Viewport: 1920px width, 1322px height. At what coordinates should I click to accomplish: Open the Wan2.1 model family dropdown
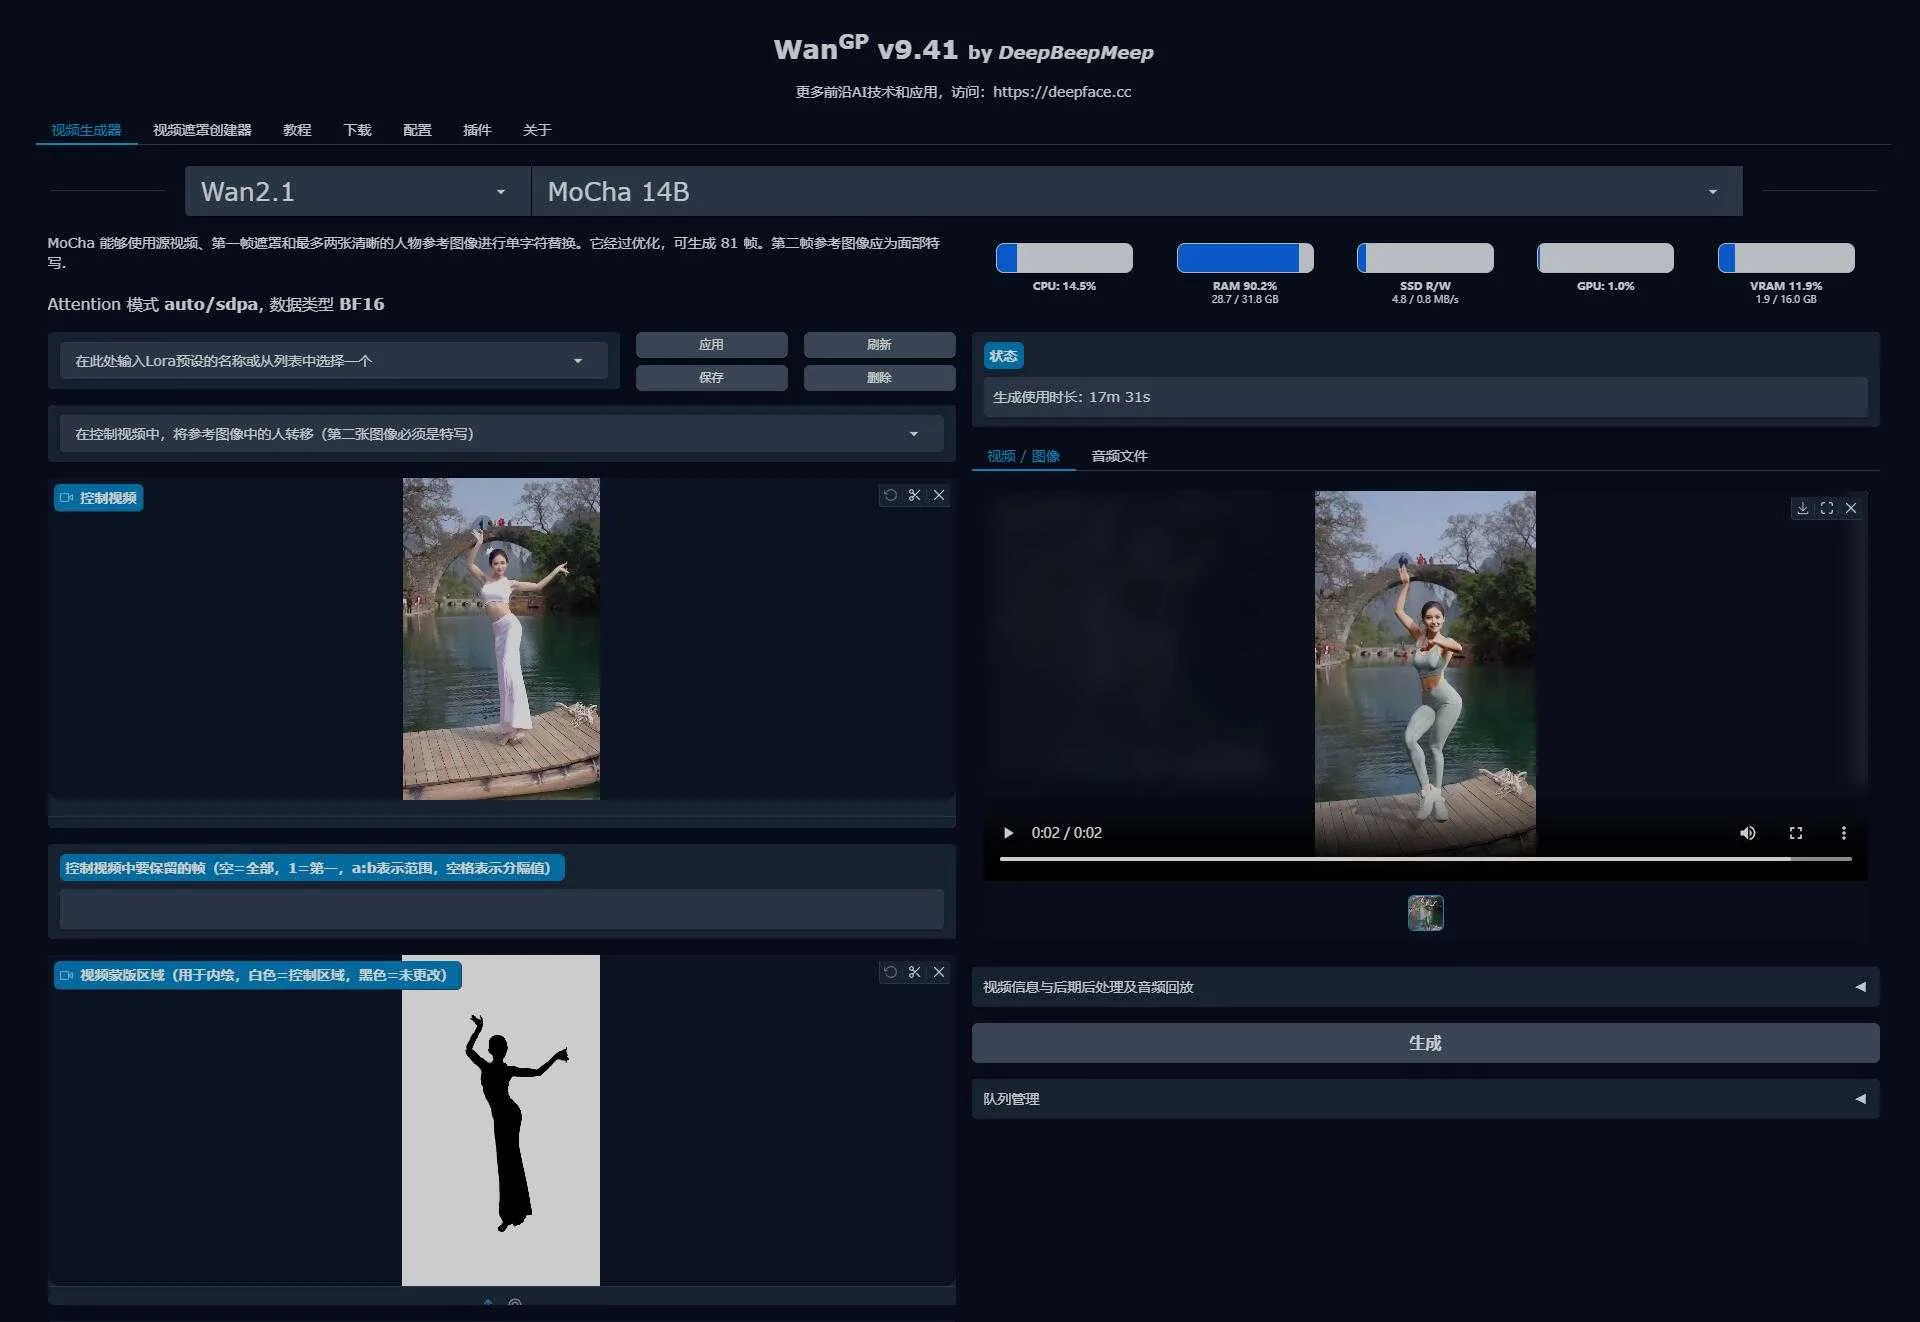(357, 192)
